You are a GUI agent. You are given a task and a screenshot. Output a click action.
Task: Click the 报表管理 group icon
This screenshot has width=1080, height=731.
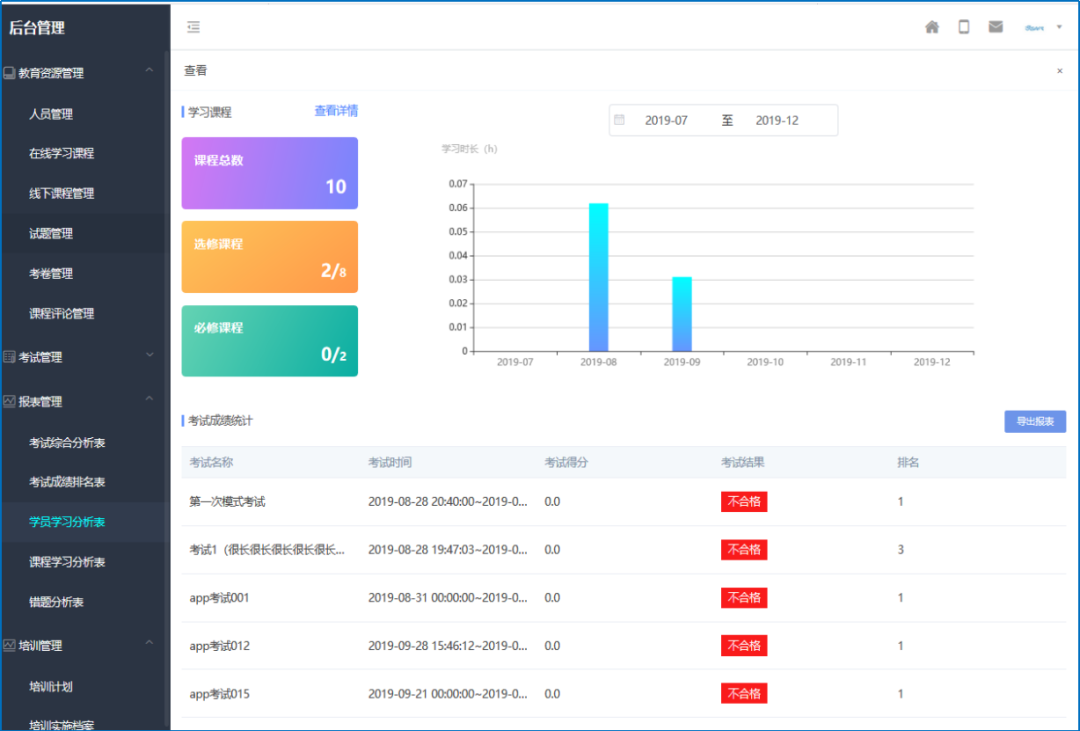click(9, 401)
